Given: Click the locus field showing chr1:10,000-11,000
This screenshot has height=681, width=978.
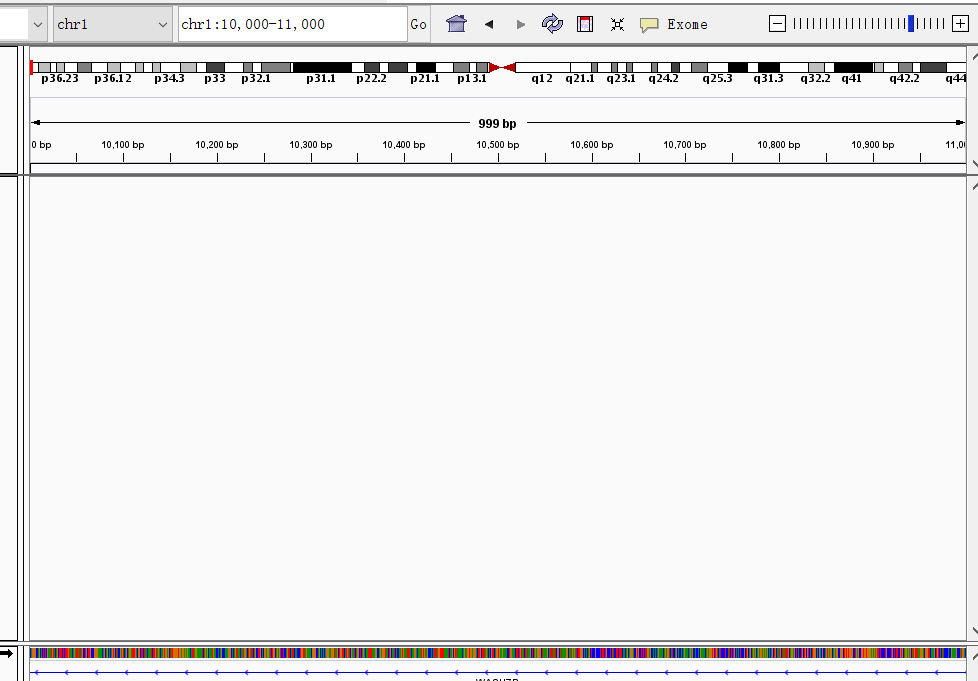Looking at the screenshot, I should (x=292, y=24).
